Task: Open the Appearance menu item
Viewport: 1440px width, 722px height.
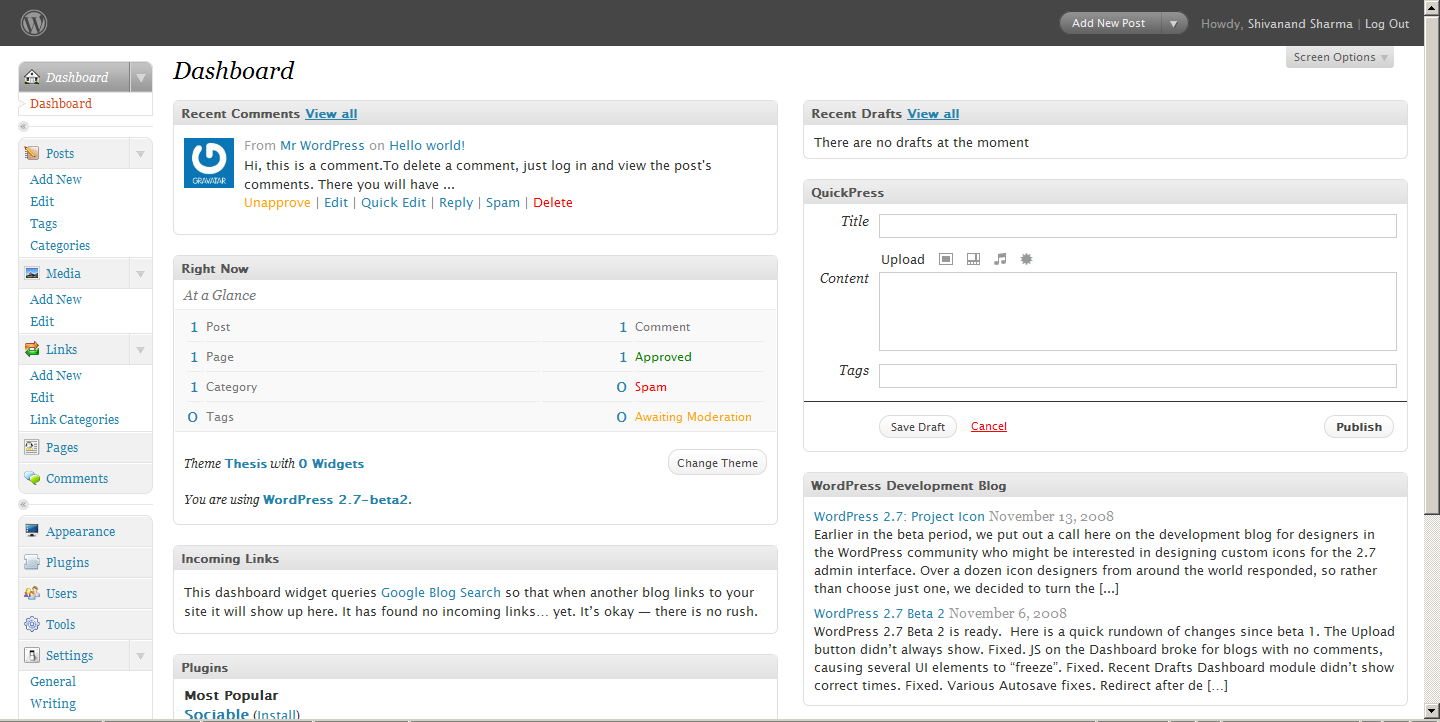Action: tap(80, 531)
